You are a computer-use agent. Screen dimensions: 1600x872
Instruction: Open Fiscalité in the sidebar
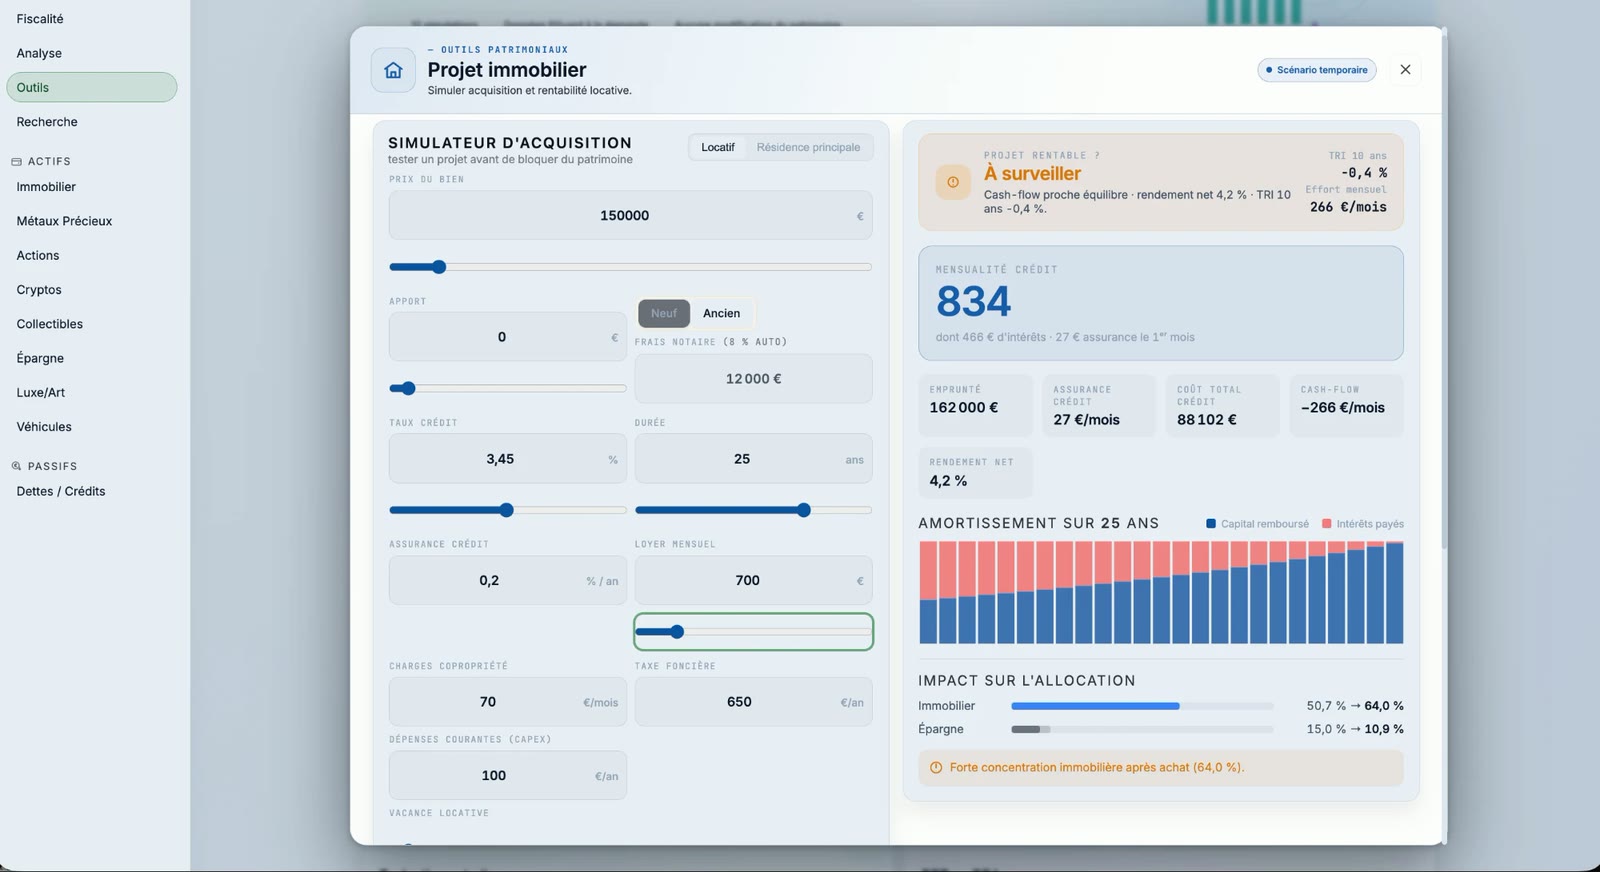[x=40, y=19]
